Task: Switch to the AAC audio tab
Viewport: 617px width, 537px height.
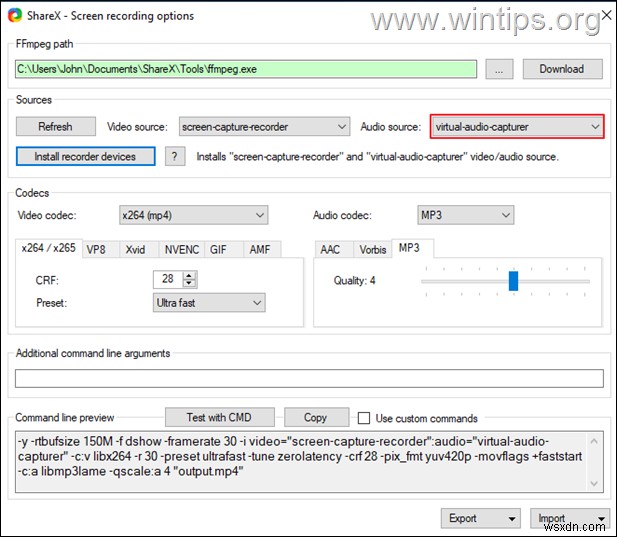Action: click(333, 249)
